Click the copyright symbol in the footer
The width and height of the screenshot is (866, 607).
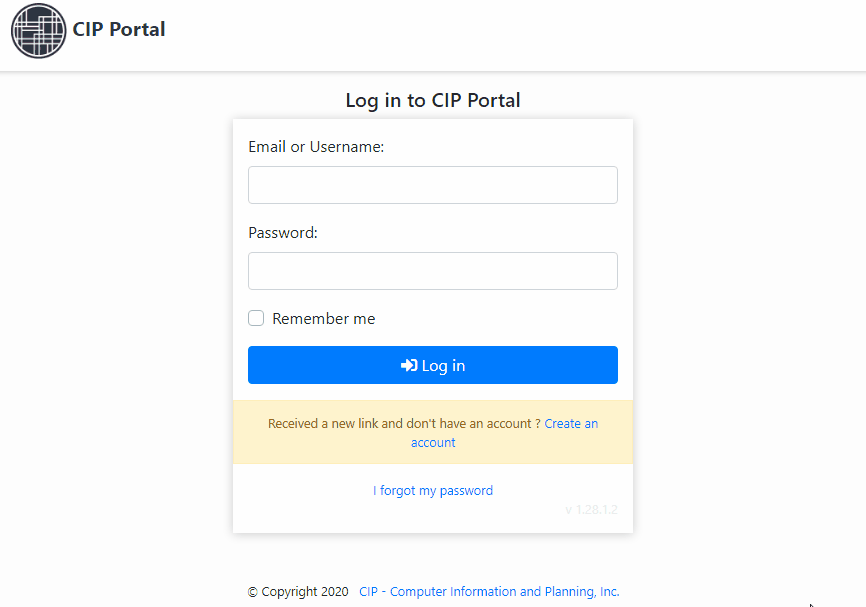point(252,592)
